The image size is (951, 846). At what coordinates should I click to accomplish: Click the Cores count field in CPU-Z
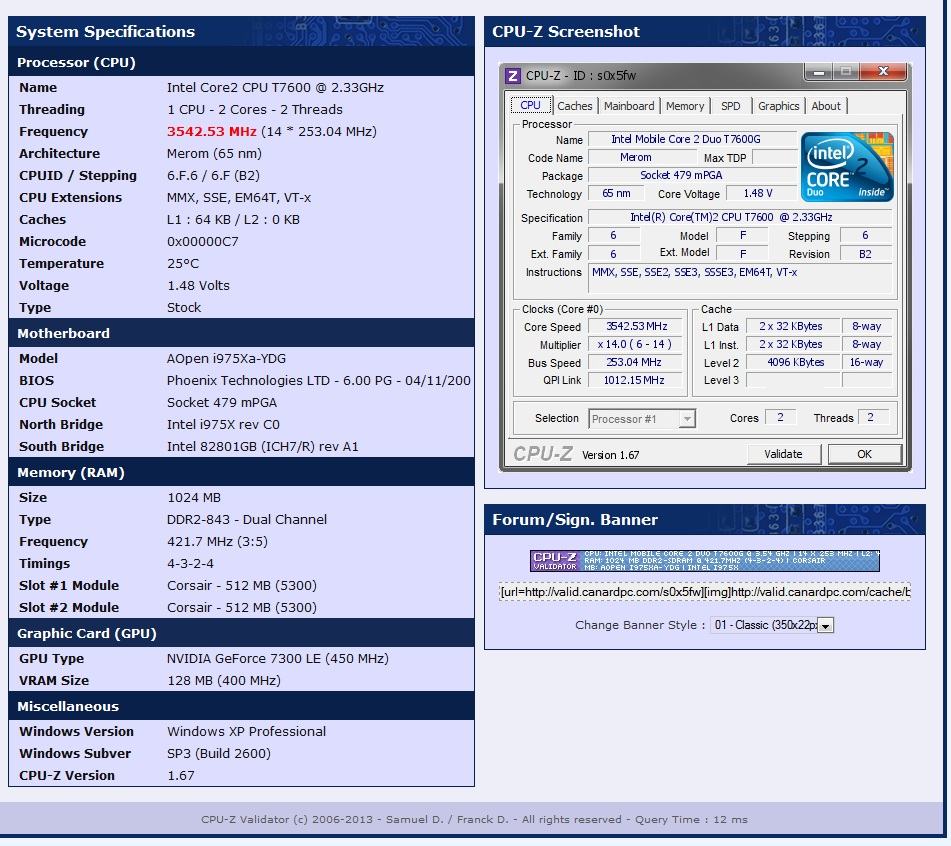point(781,417)
